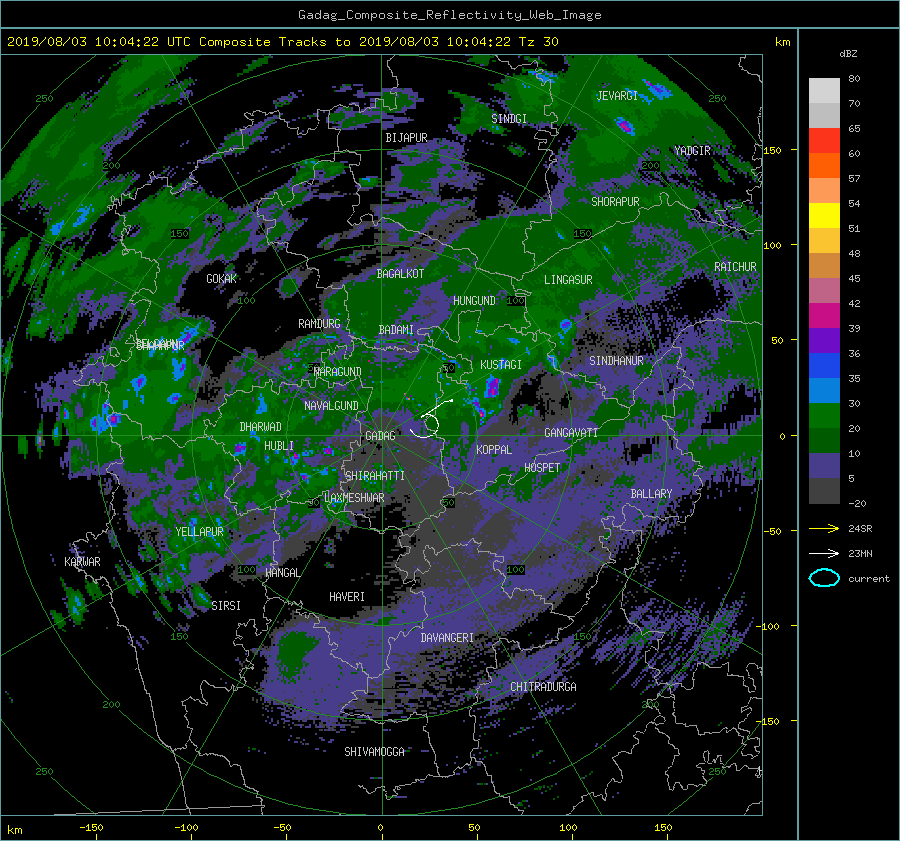Click the SIRSI city label
Image resolution: width=900 pixels, height=841 pixels.
pyautogui.click(x=226, y=606)
